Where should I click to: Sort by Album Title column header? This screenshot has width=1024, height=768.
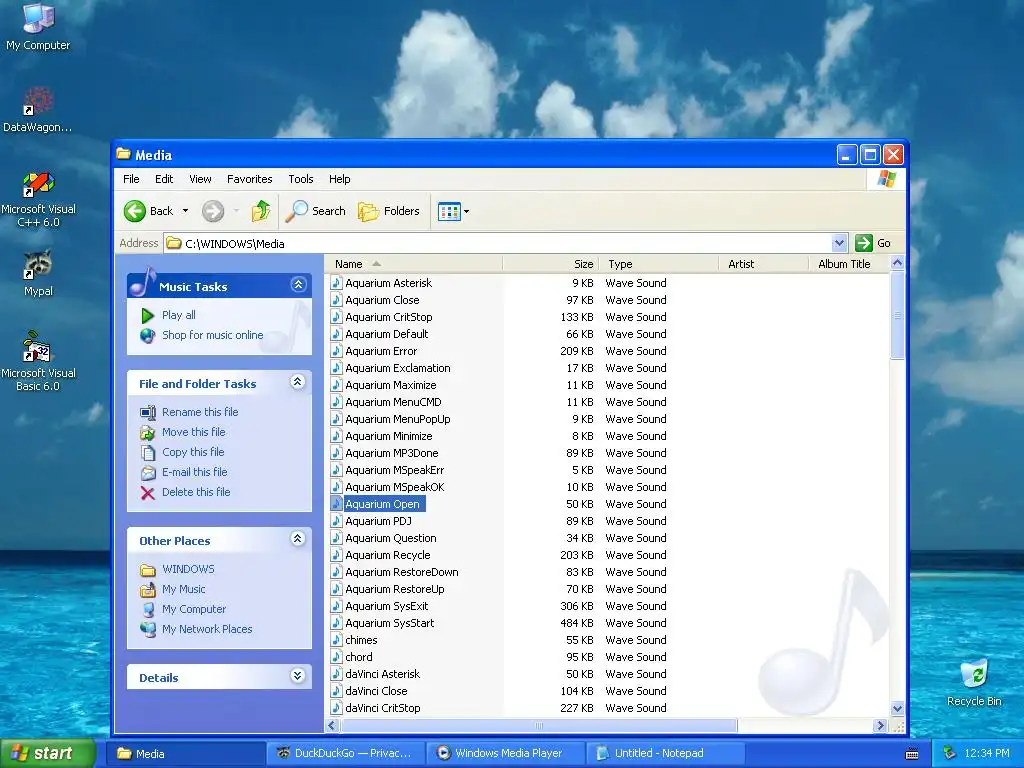pyautogui.click(x=848, y=264)
